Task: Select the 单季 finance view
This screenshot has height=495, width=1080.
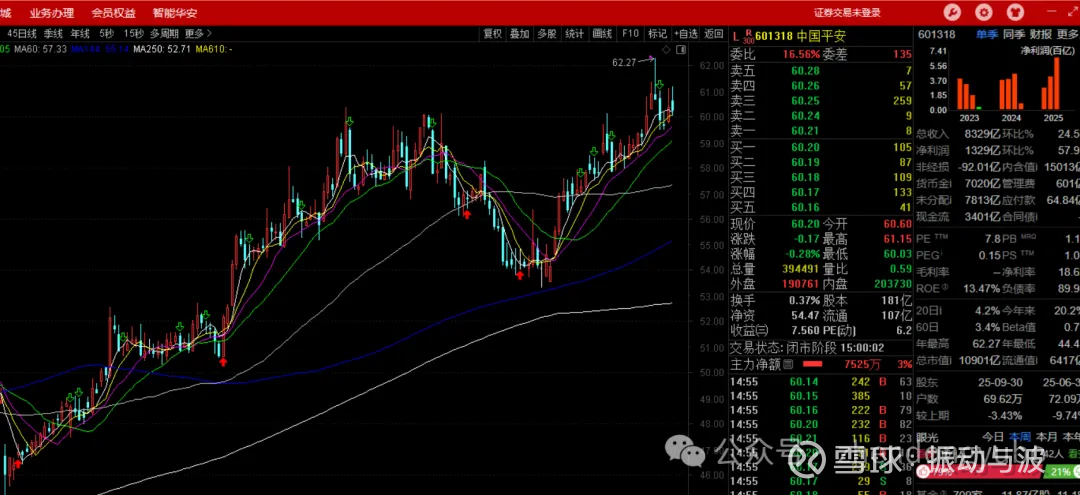Action: (x=986, y=34)
